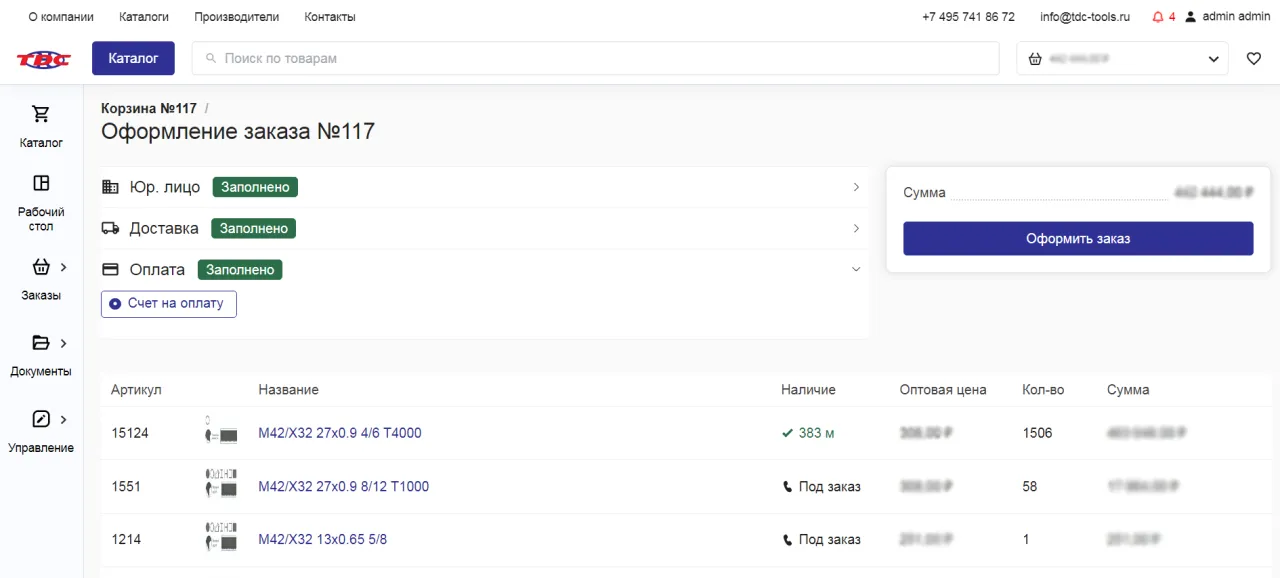The height and width of the screenshot is (578, 1280).
Task: Collapse the Оплата section
Action: [x=856, y=269]
